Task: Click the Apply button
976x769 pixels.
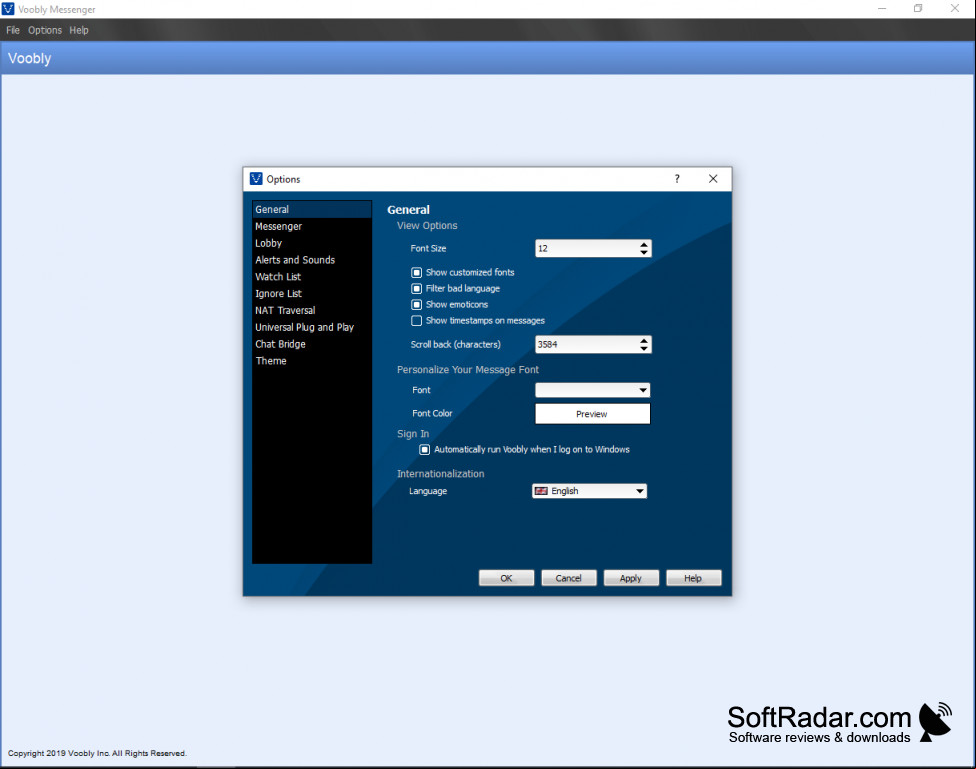Action: (x=631, y=578)
